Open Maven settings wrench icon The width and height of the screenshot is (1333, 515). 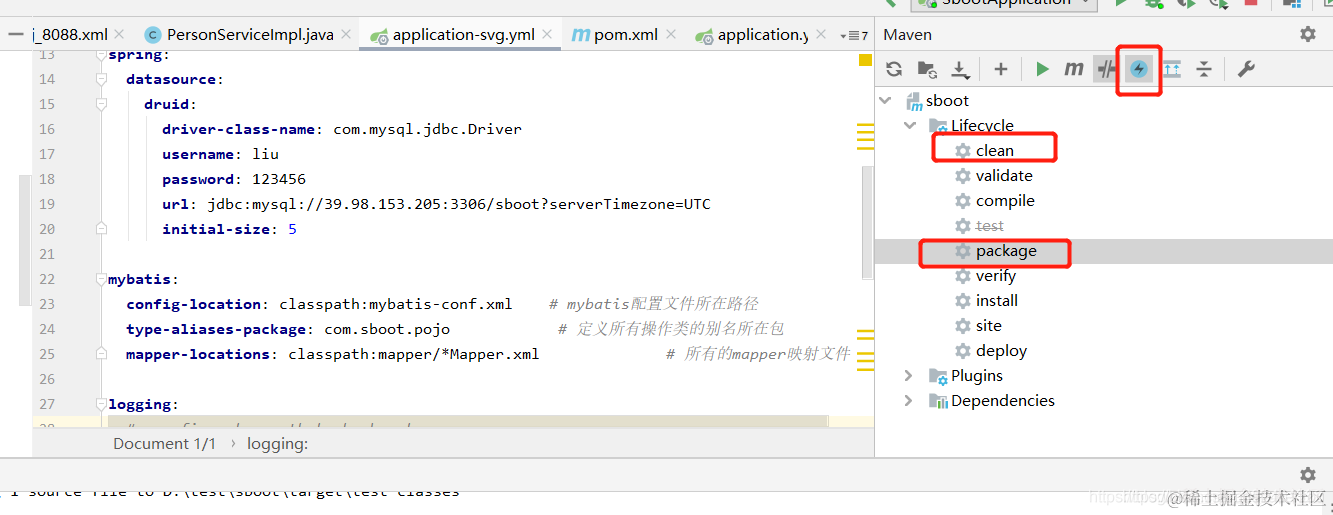pos(1246,69)
